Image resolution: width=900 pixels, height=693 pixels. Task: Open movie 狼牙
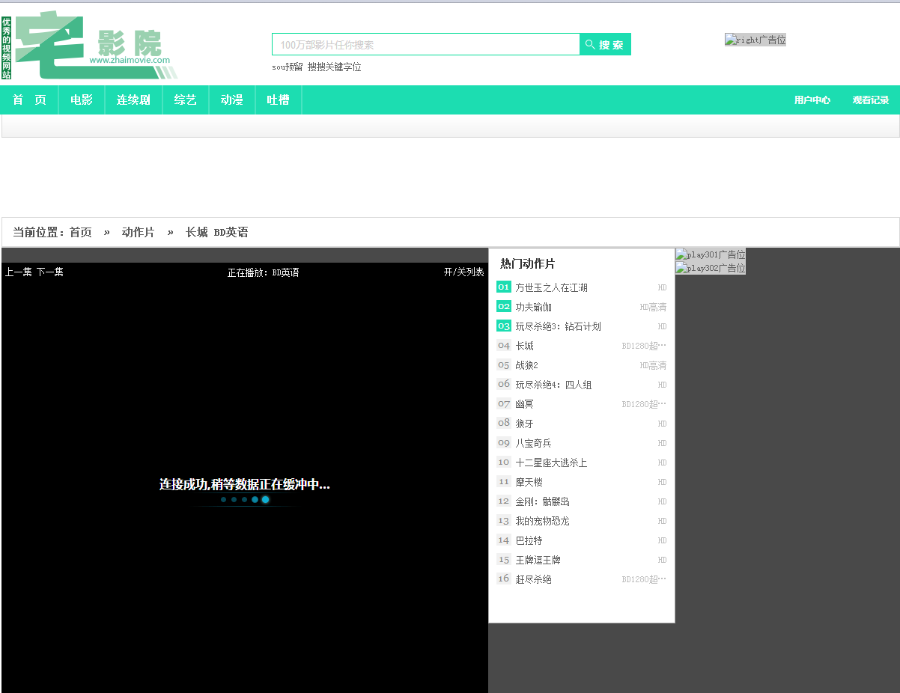tap(524, 424)
